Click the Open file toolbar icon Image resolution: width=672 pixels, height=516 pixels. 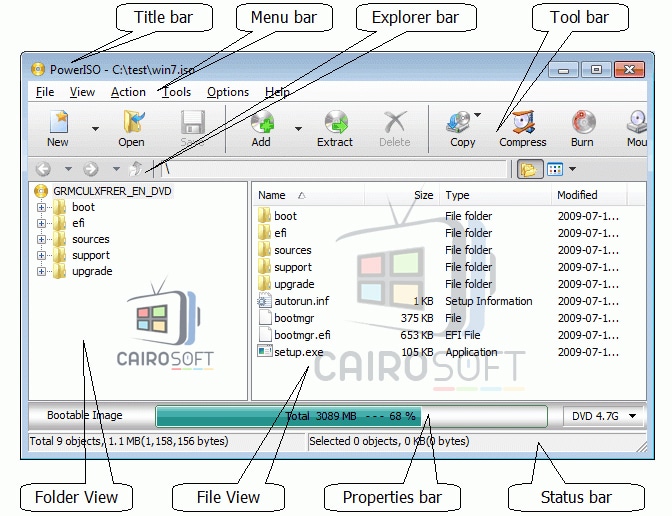[134, 122]
